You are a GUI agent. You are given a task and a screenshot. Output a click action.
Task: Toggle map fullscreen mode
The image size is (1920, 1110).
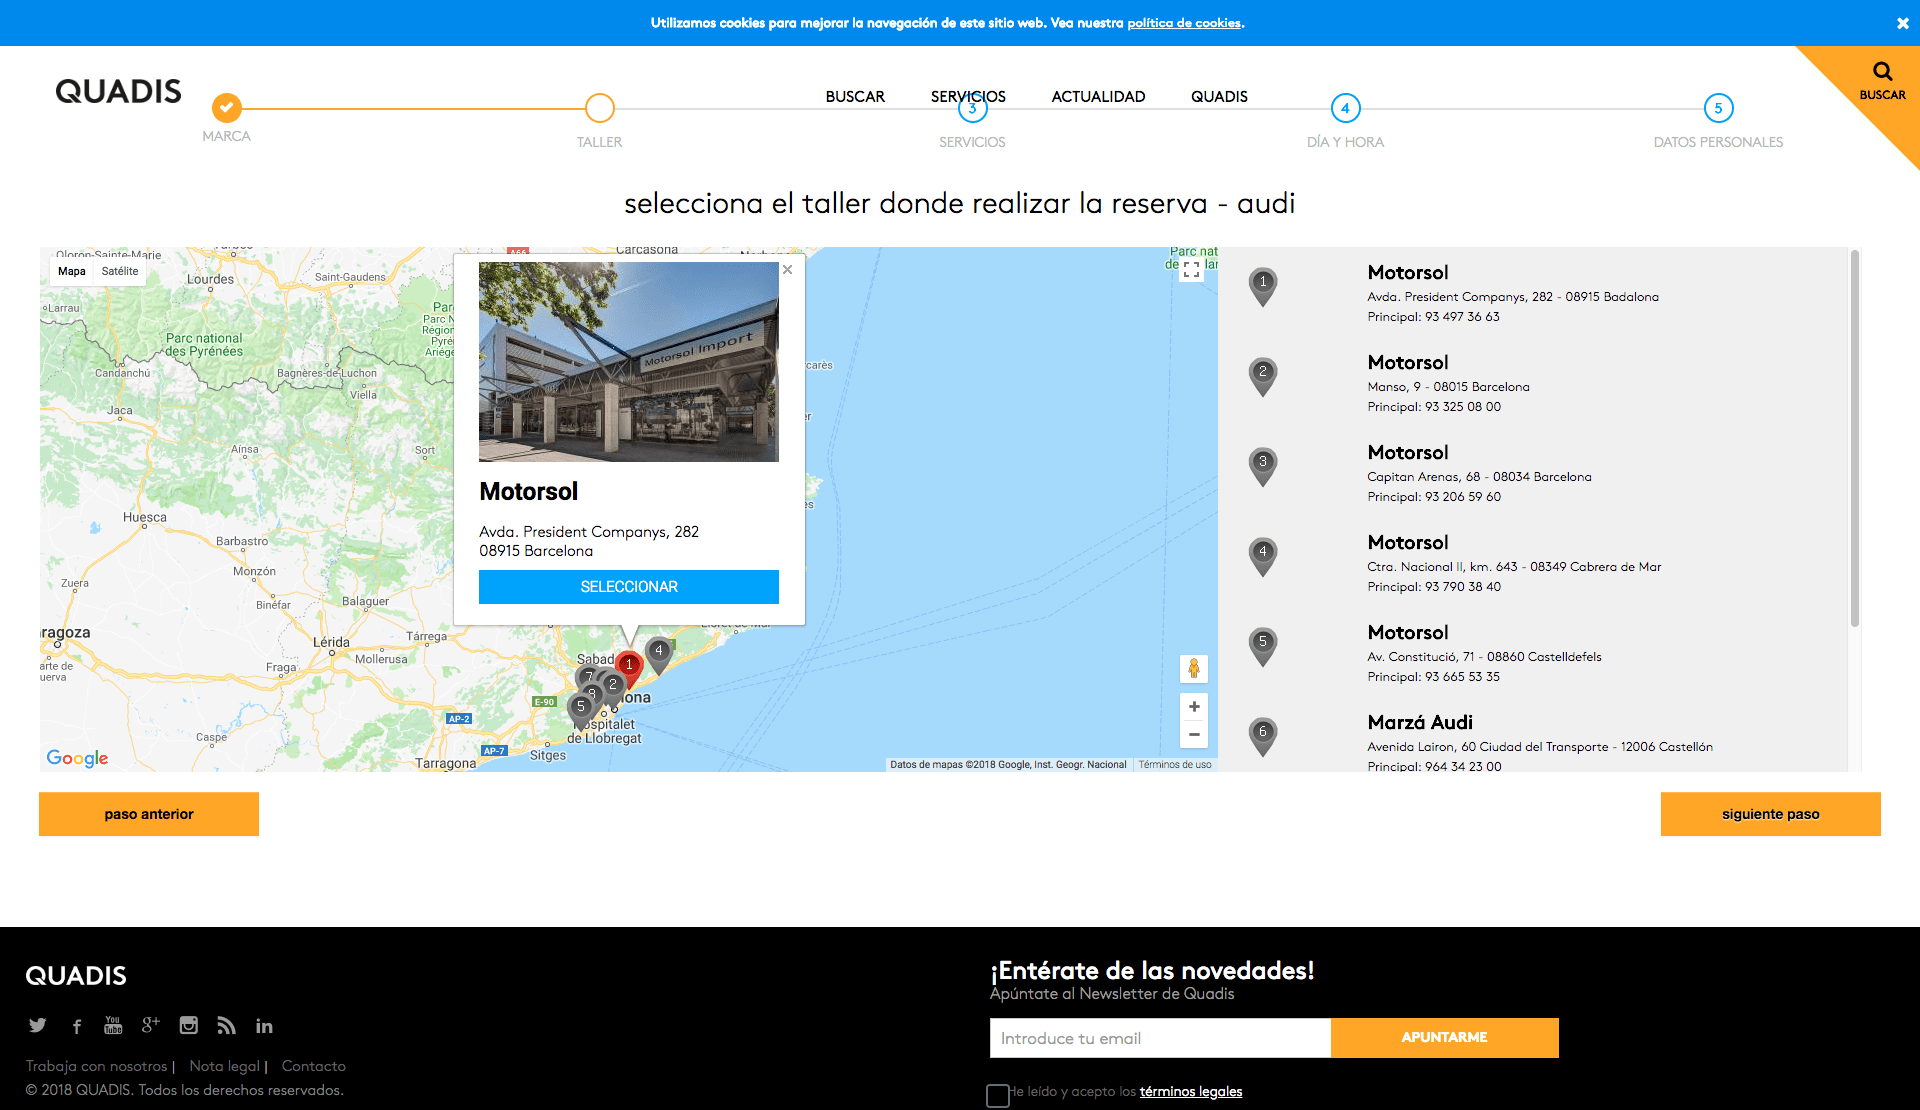(x=1191, y=270)
